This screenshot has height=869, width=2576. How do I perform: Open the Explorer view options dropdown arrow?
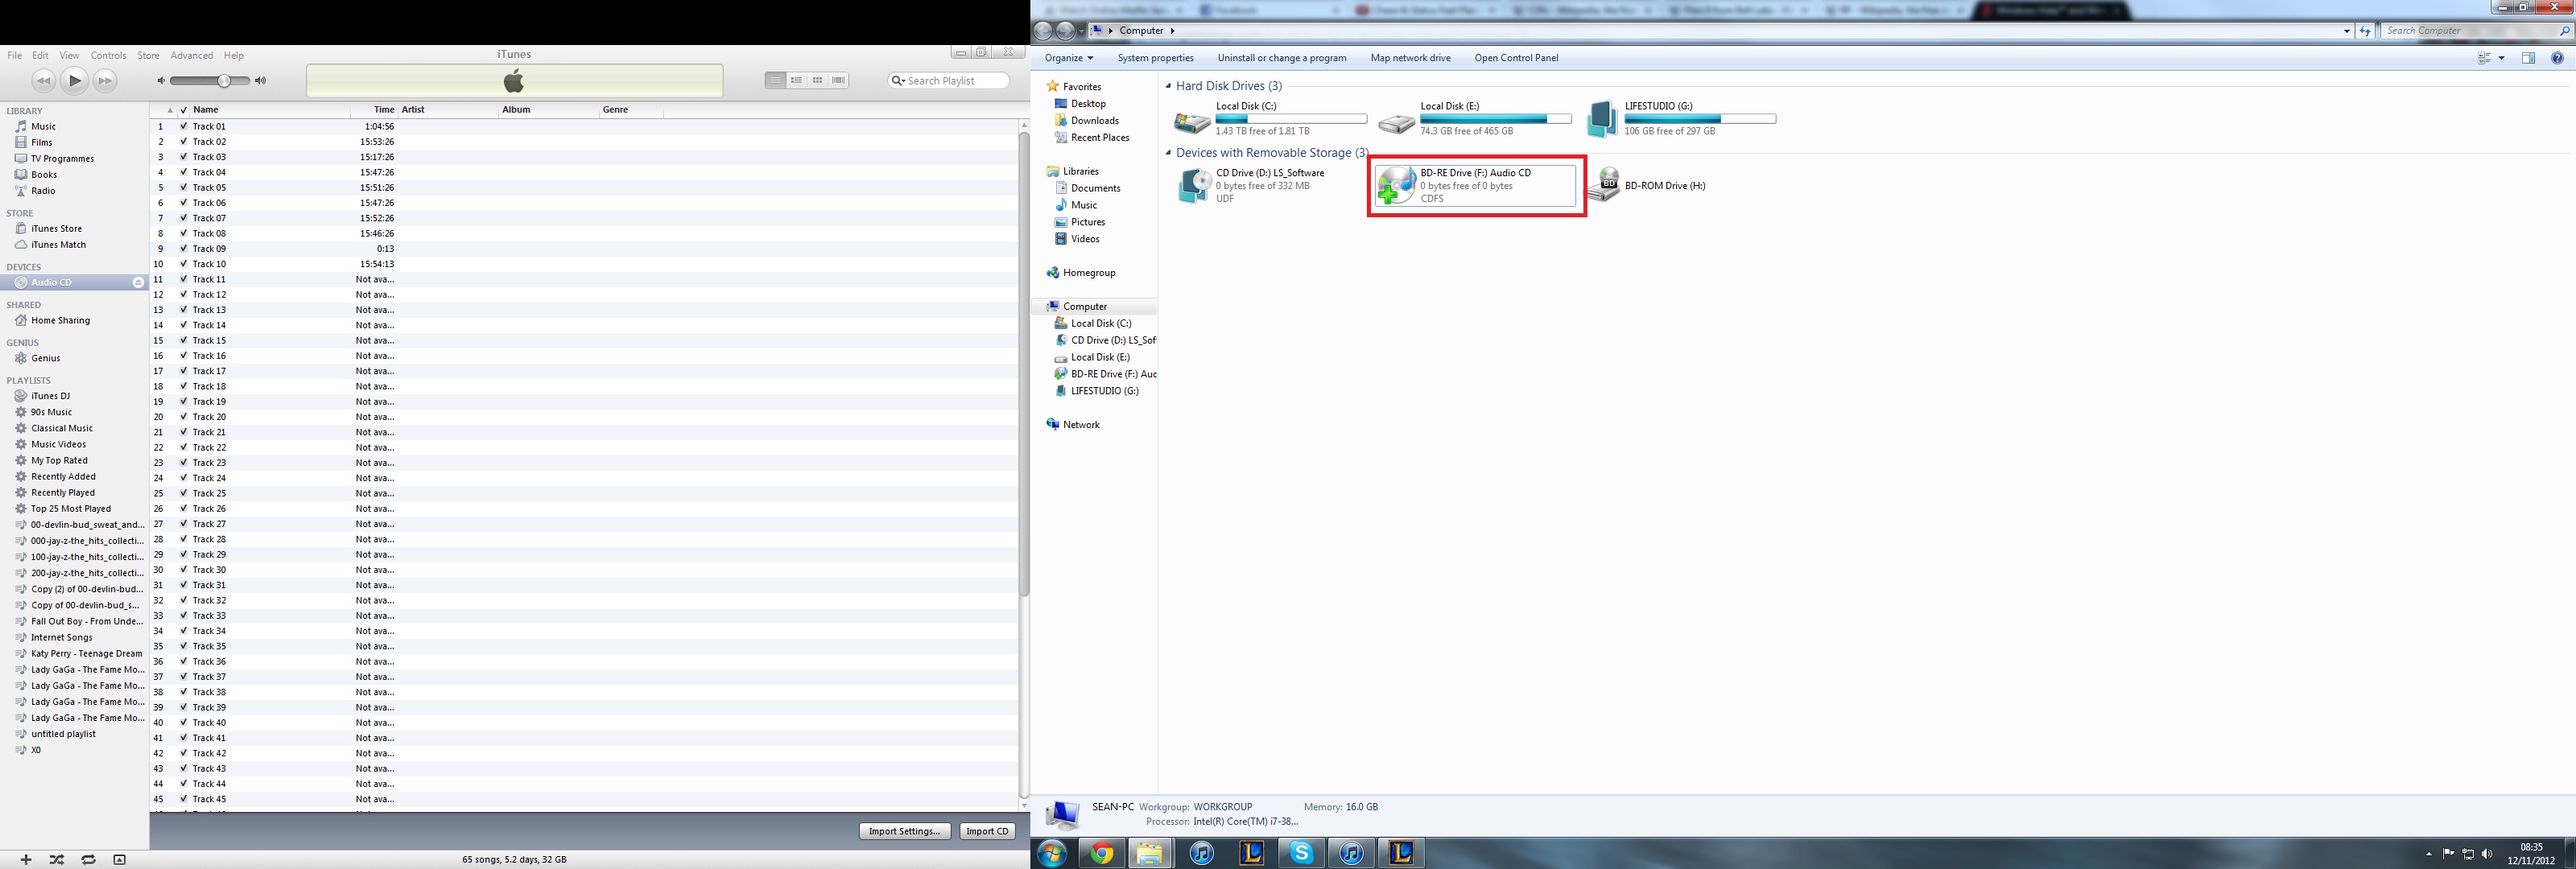[2501, 58]
